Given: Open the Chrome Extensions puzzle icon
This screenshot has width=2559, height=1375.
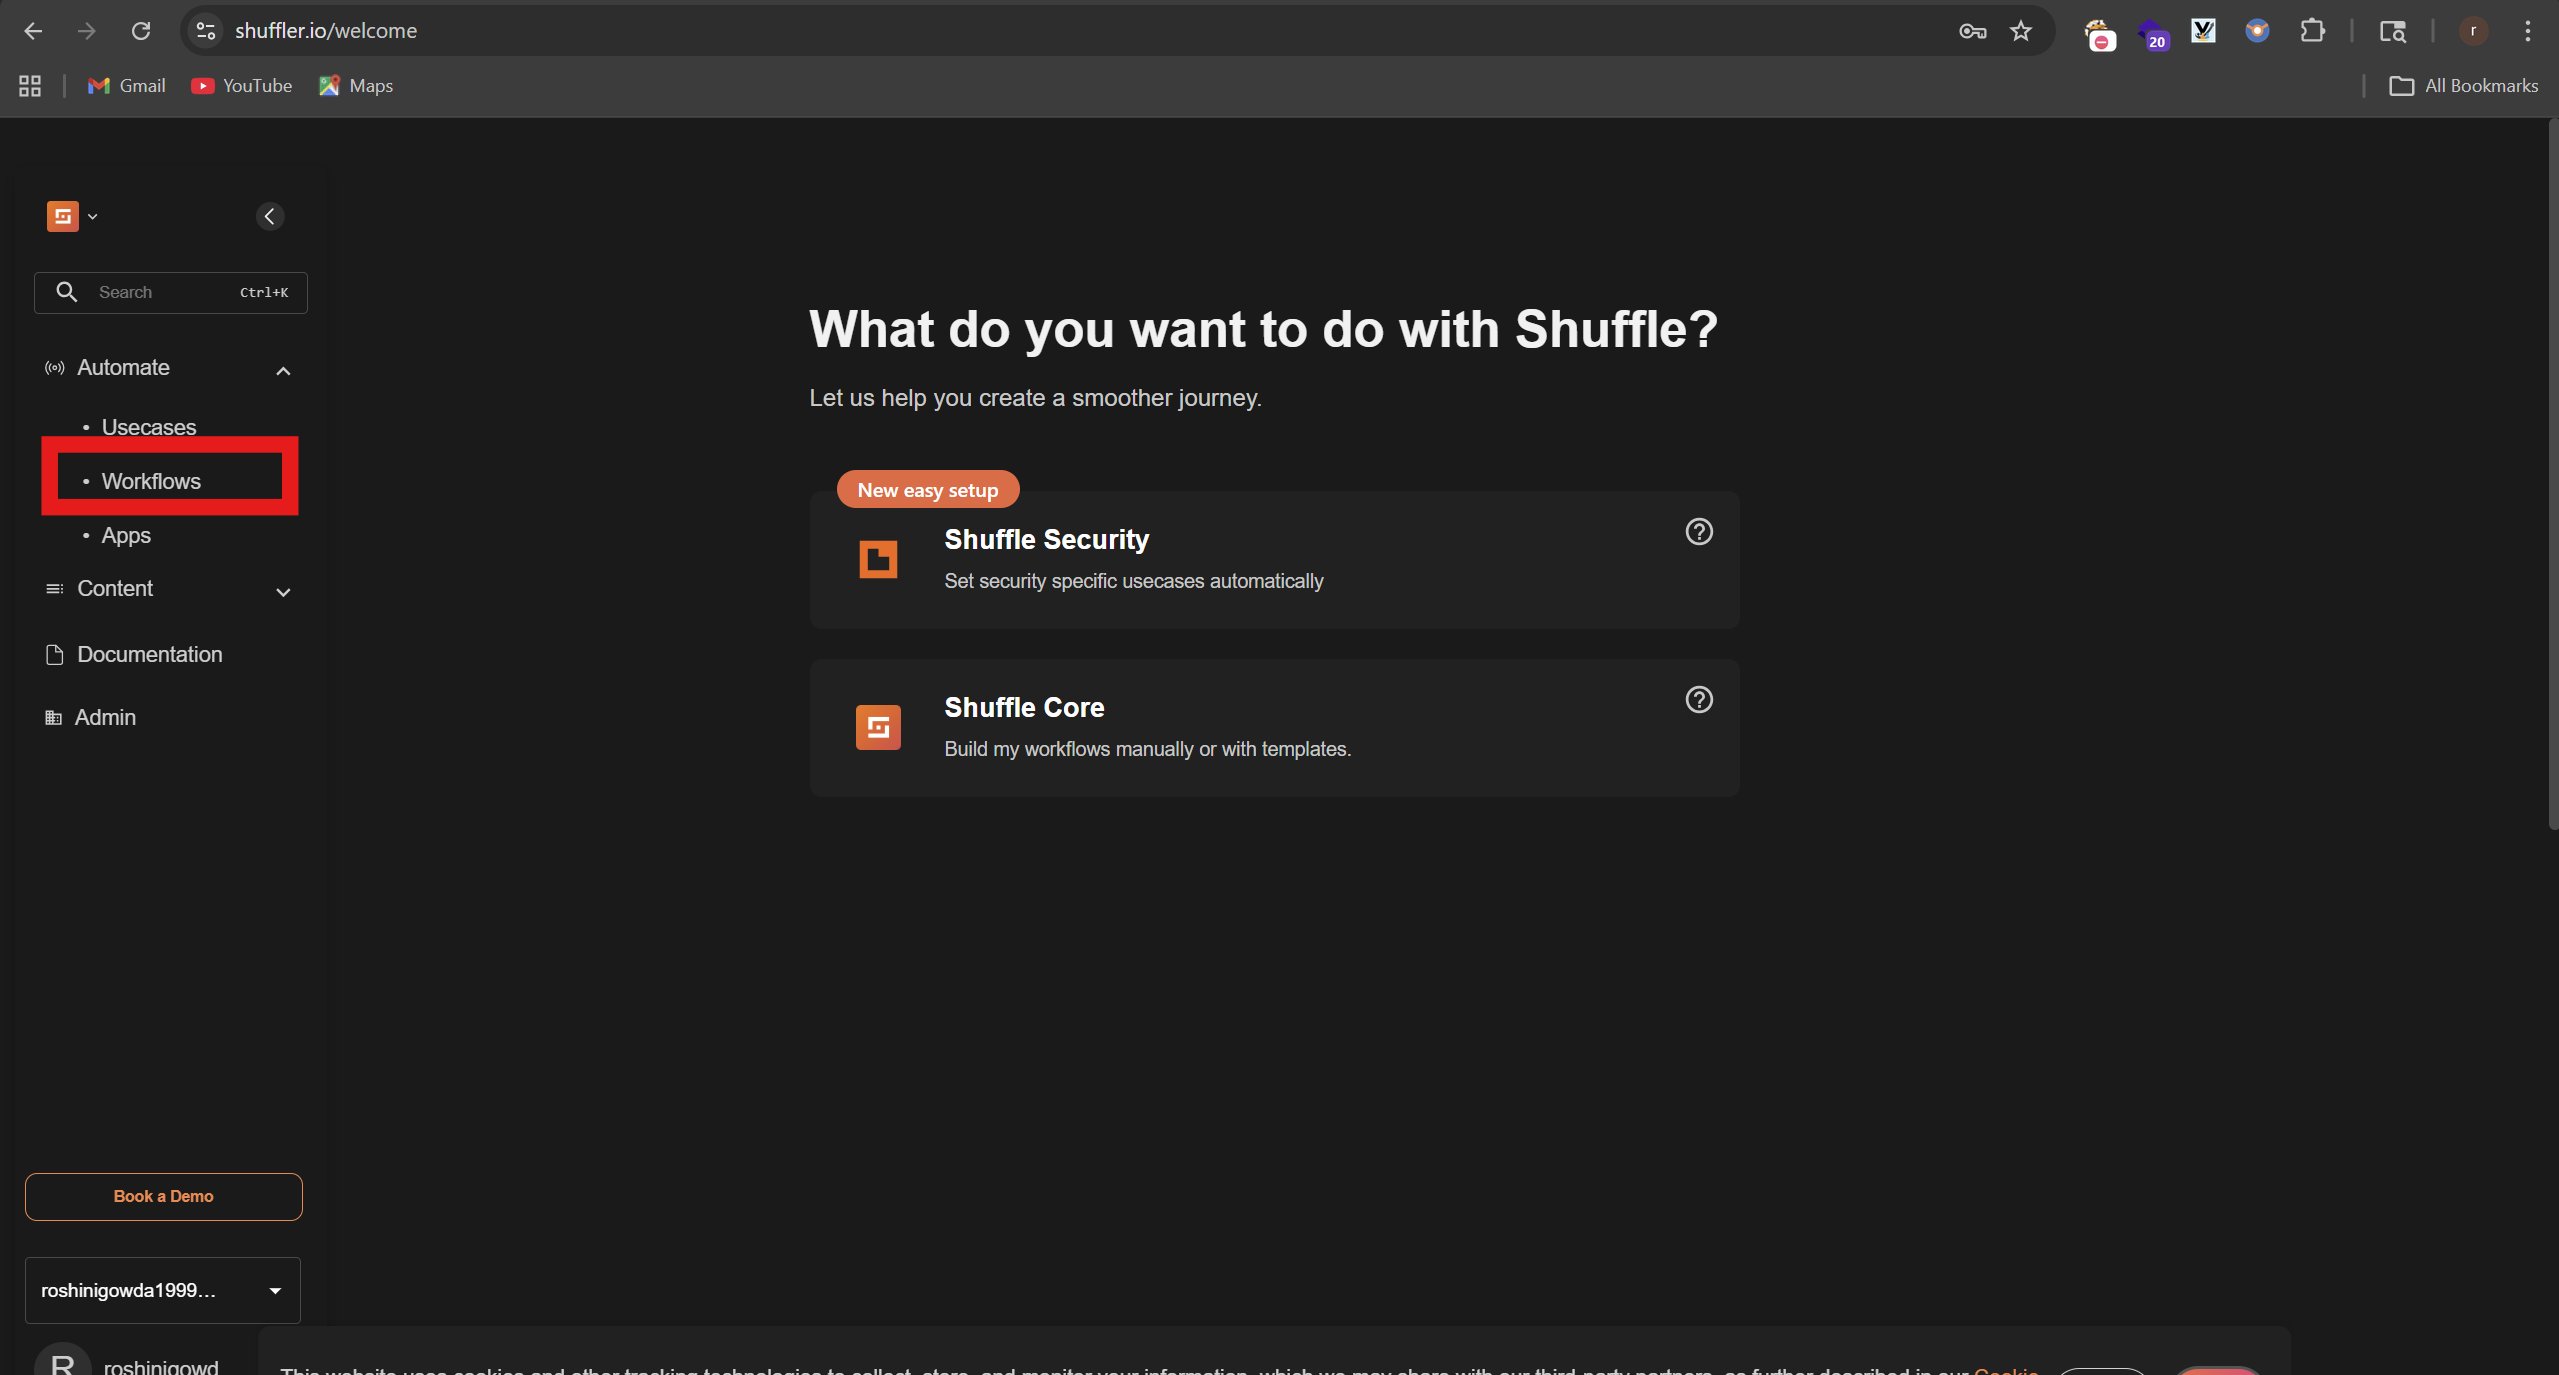Looking at the screenshot, I should point(2312,31).
